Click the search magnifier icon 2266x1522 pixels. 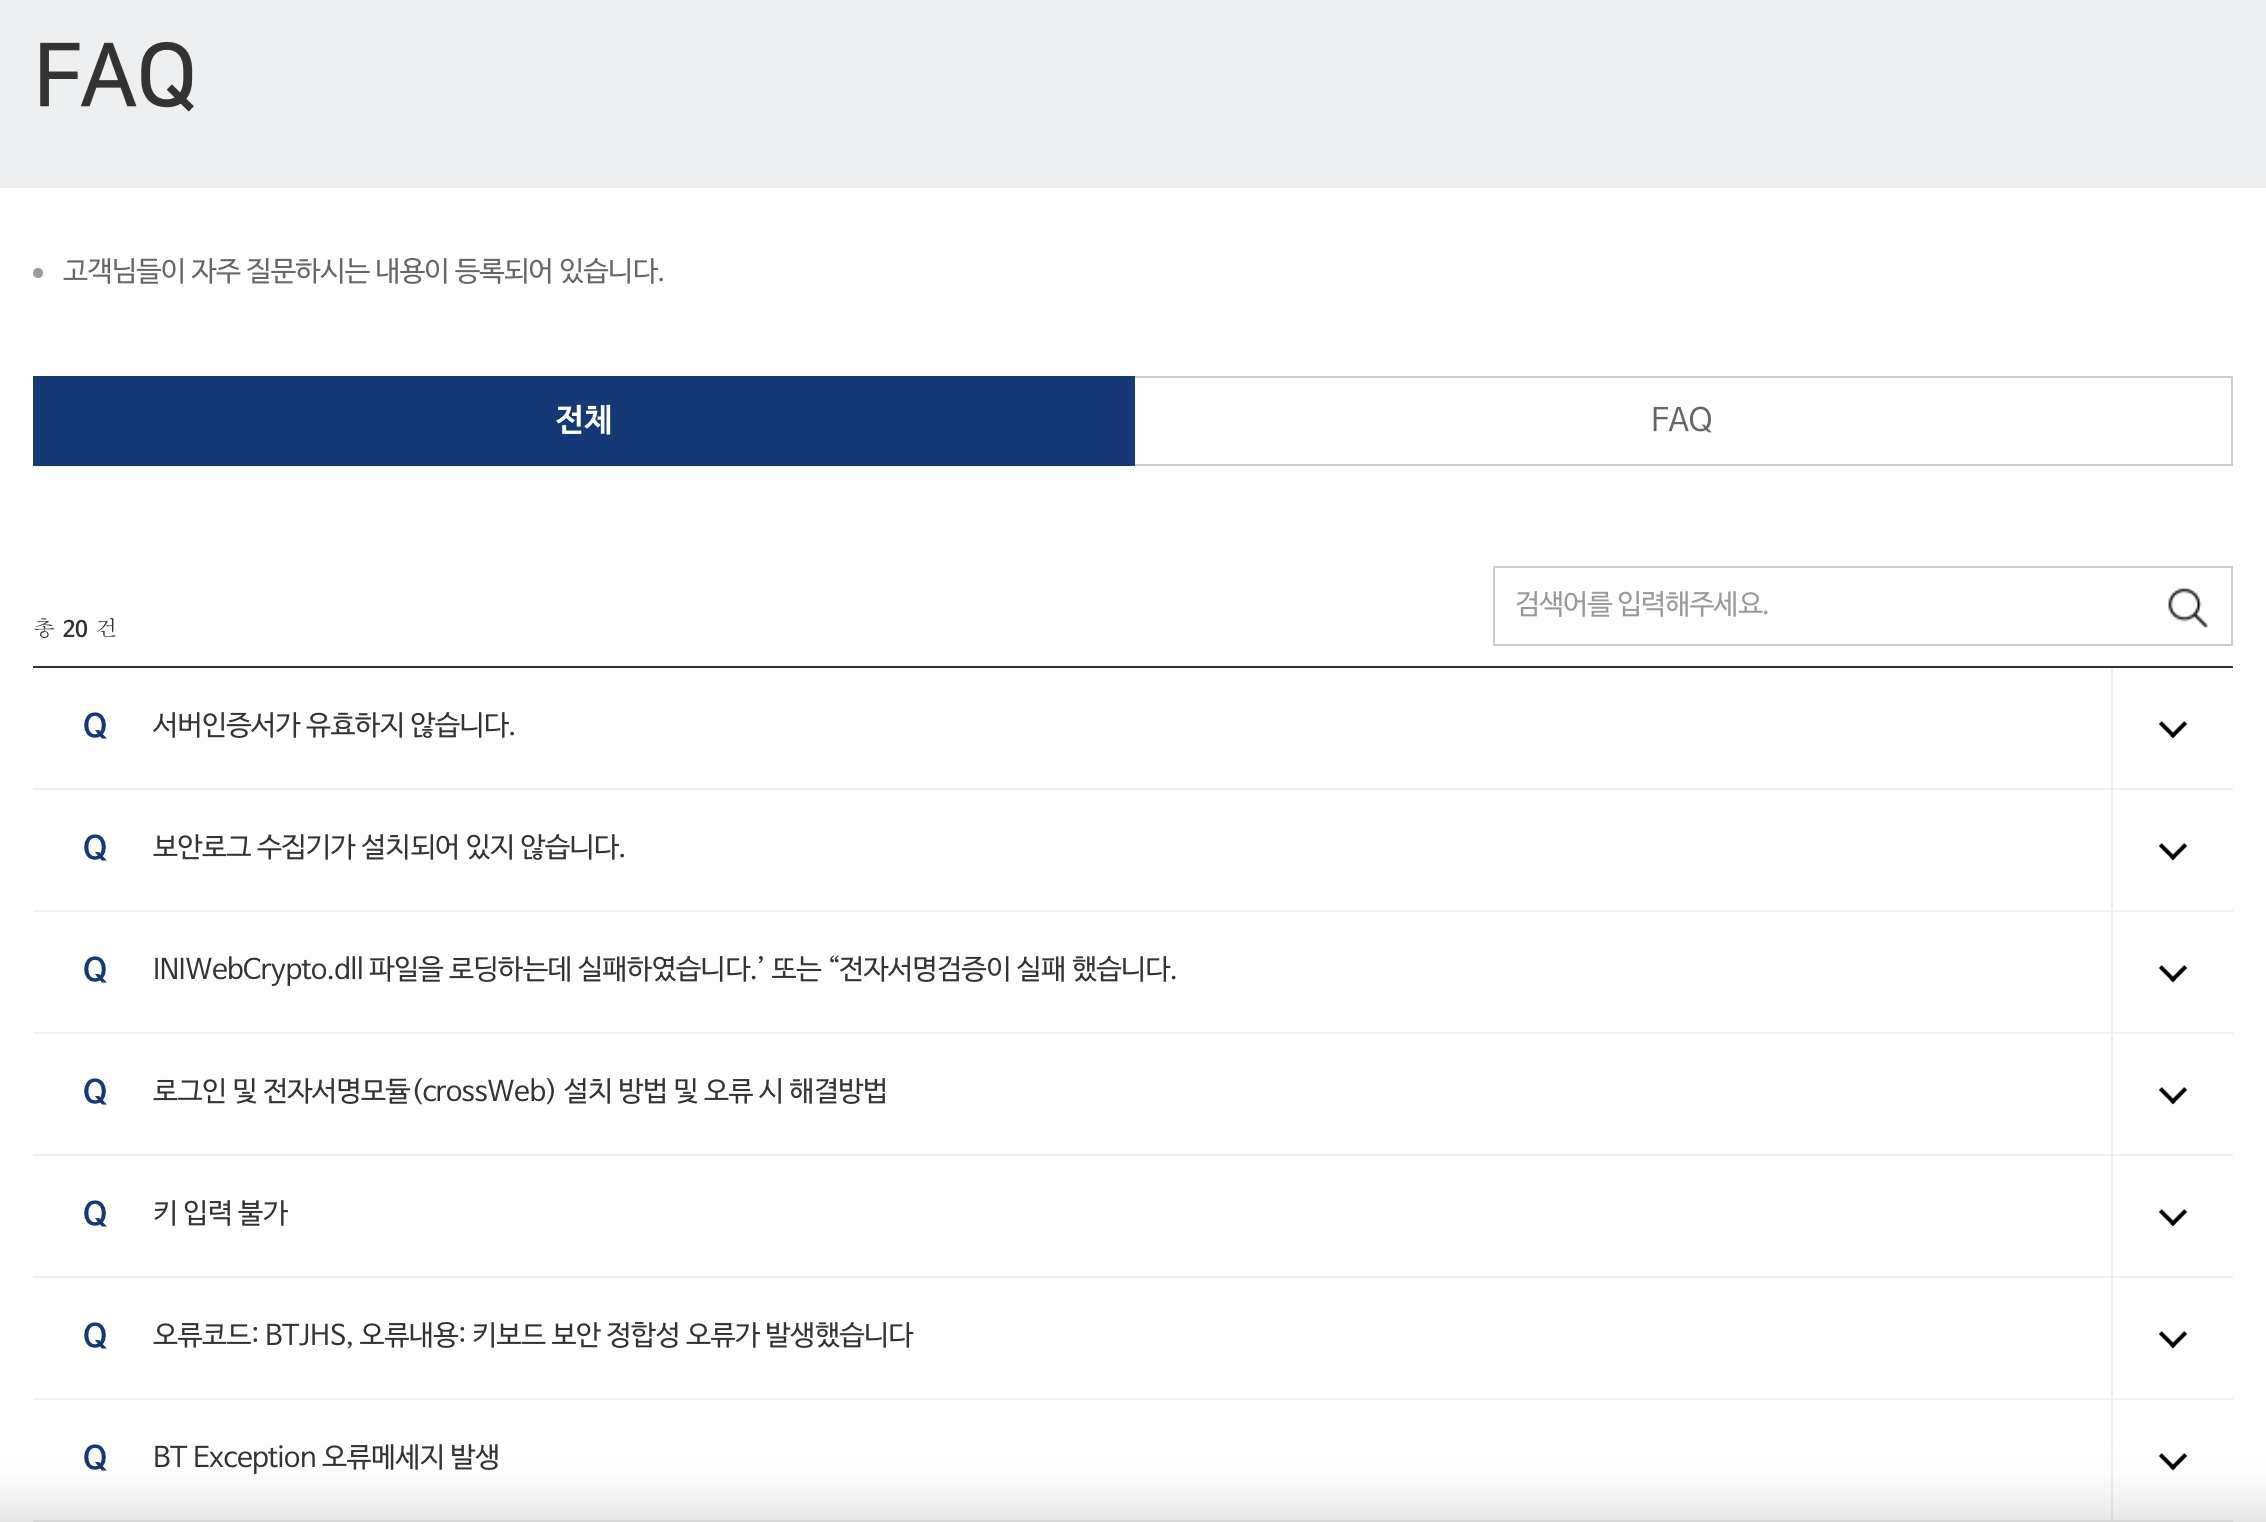coord(2187,606)
